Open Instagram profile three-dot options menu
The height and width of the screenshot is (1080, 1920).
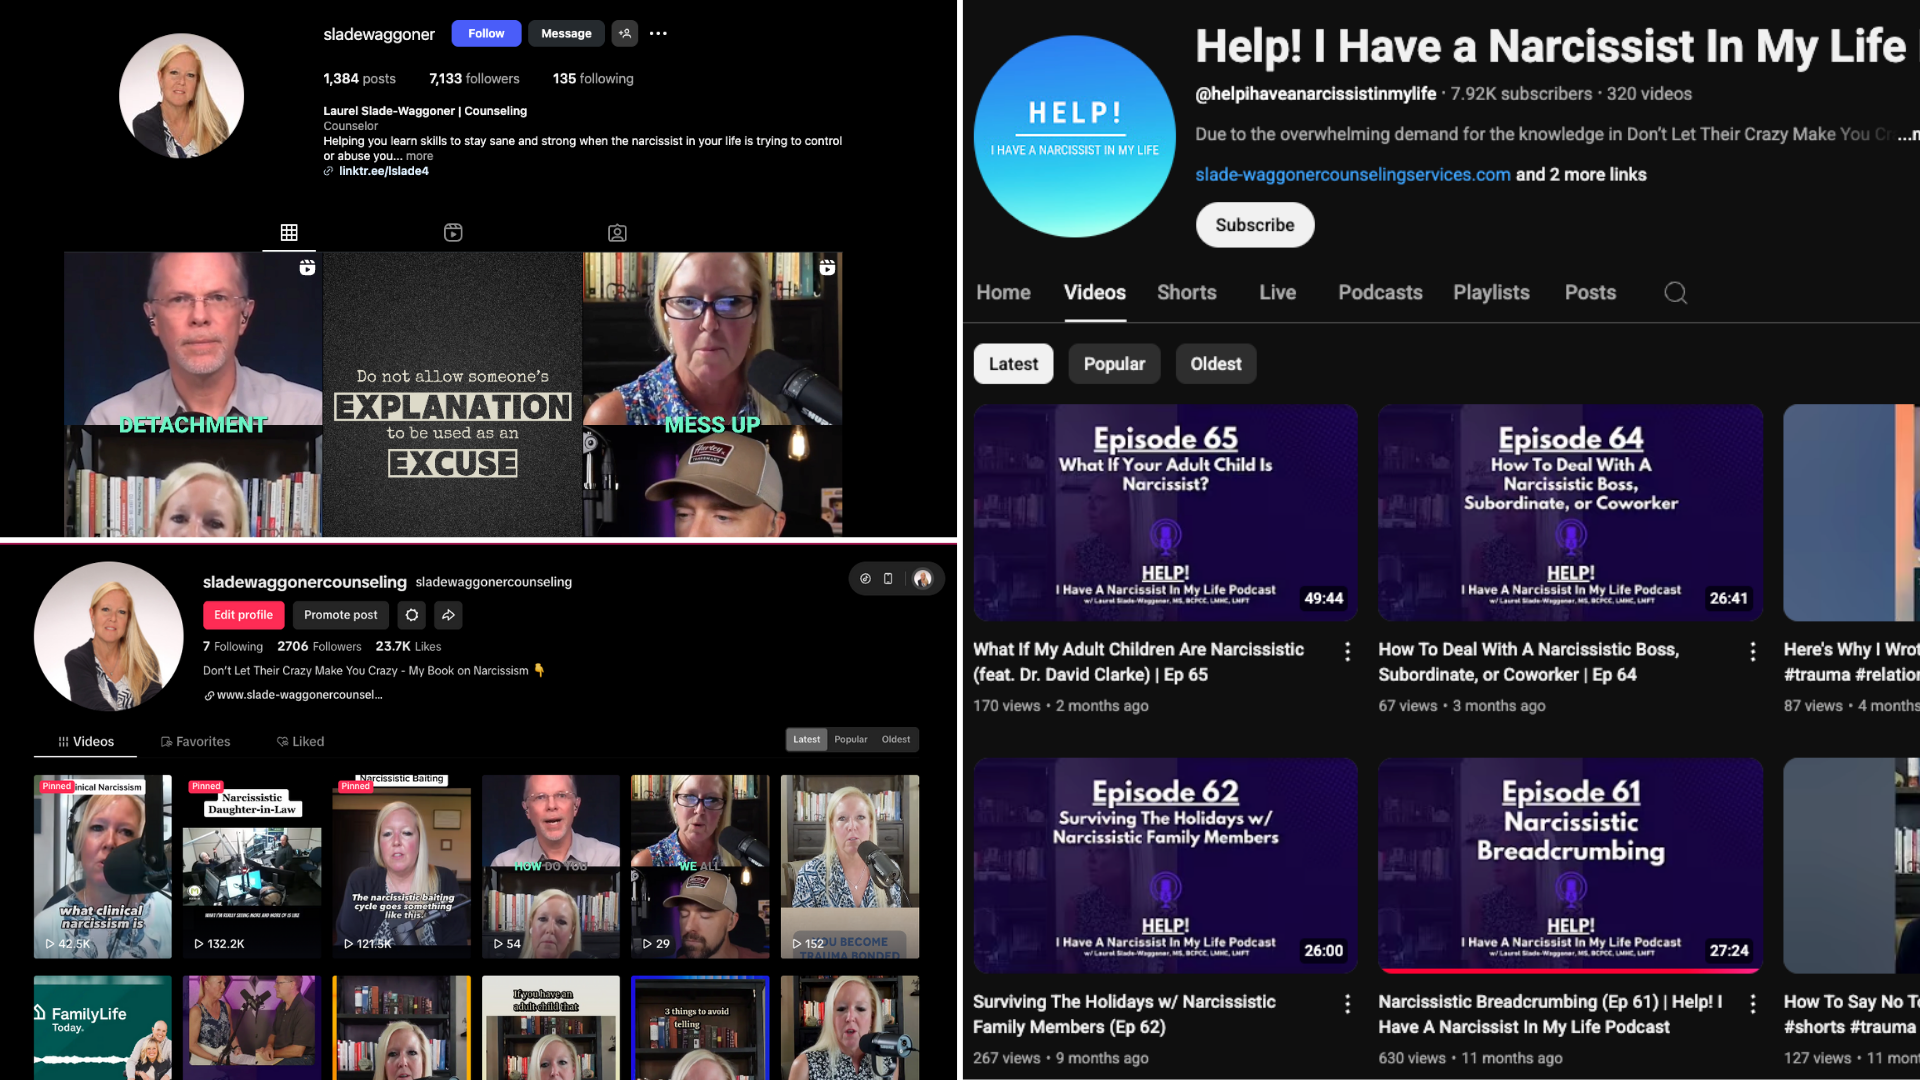click(x=658, y=33)
